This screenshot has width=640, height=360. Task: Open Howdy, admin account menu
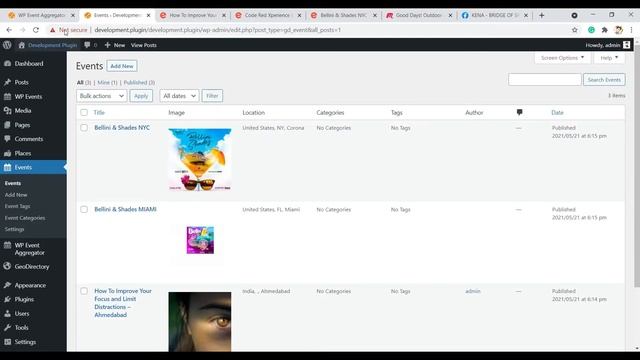[x=608, y=45]
